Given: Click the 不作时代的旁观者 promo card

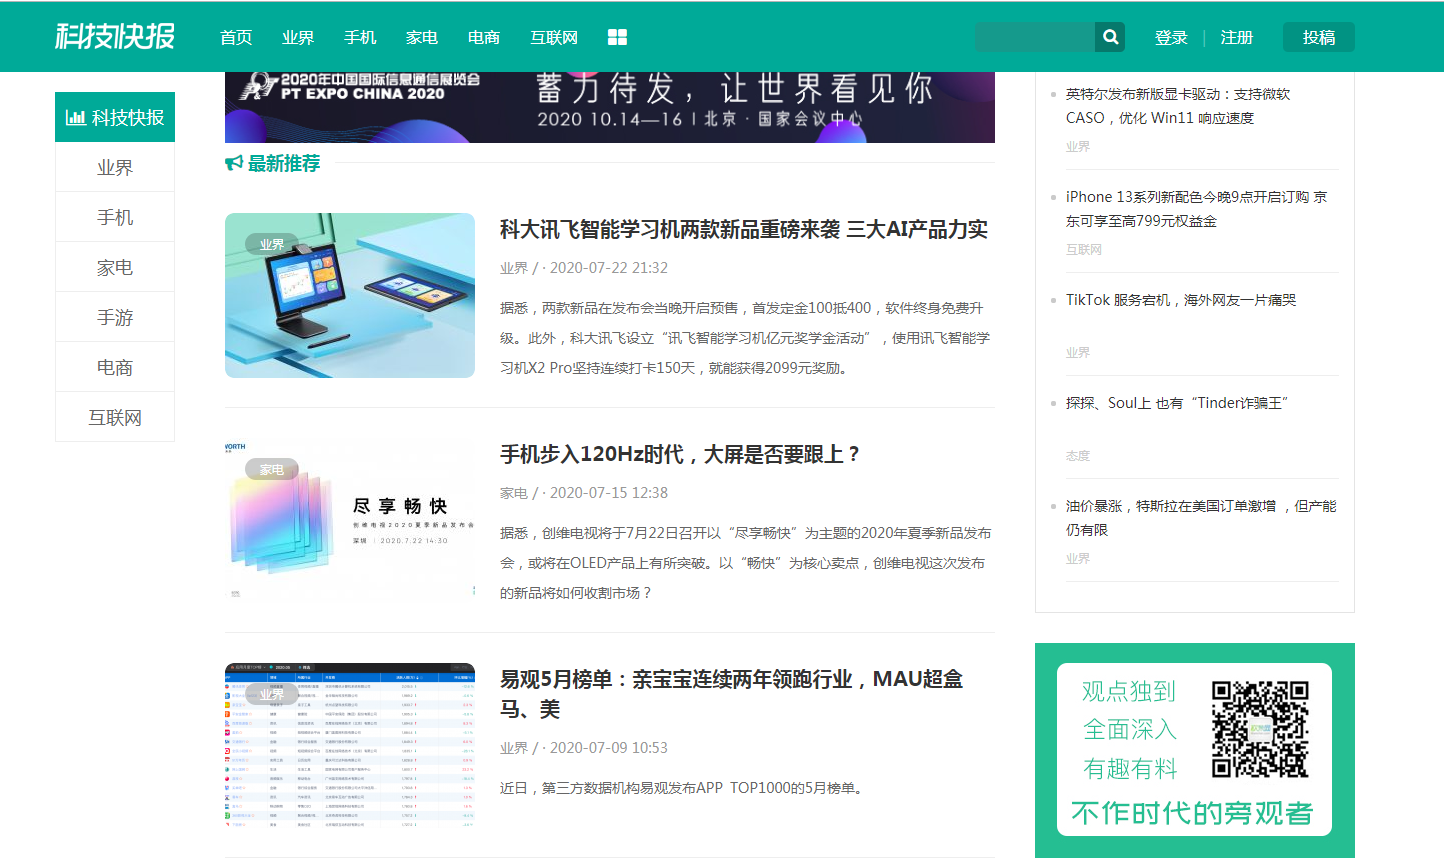Looking at the screenshot, I should click(1194, 749).
